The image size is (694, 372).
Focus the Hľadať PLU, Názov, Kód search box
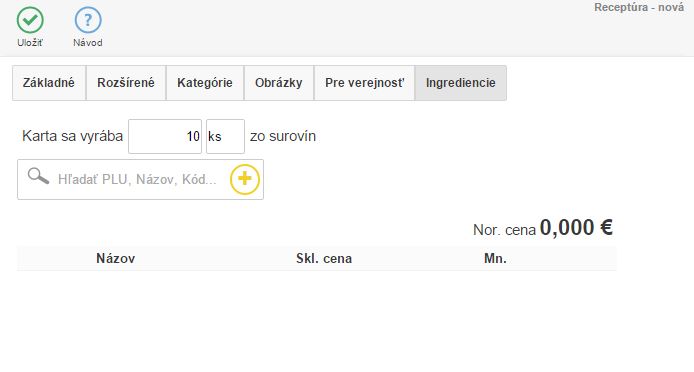click(138, 179)
